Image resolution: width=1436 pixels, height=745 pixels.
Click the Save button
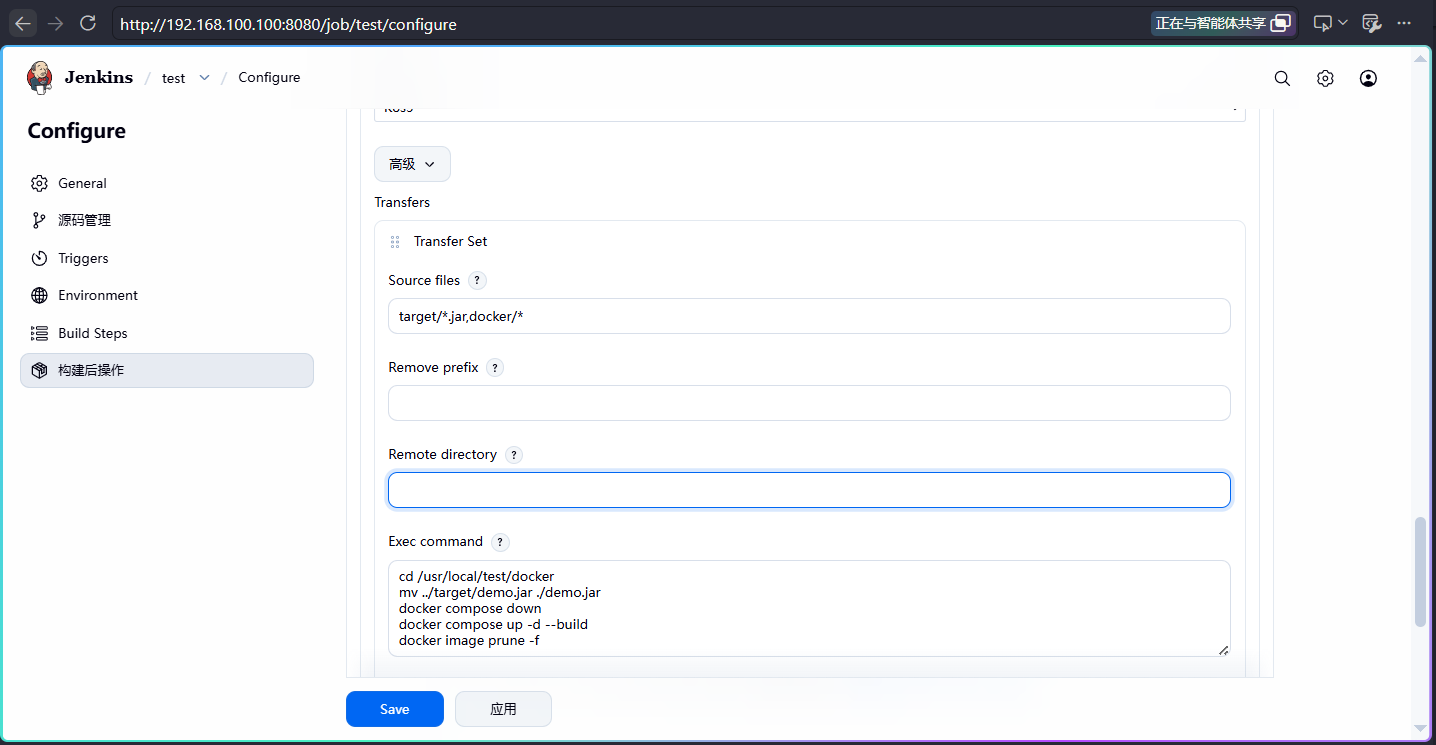pos(395,709)
